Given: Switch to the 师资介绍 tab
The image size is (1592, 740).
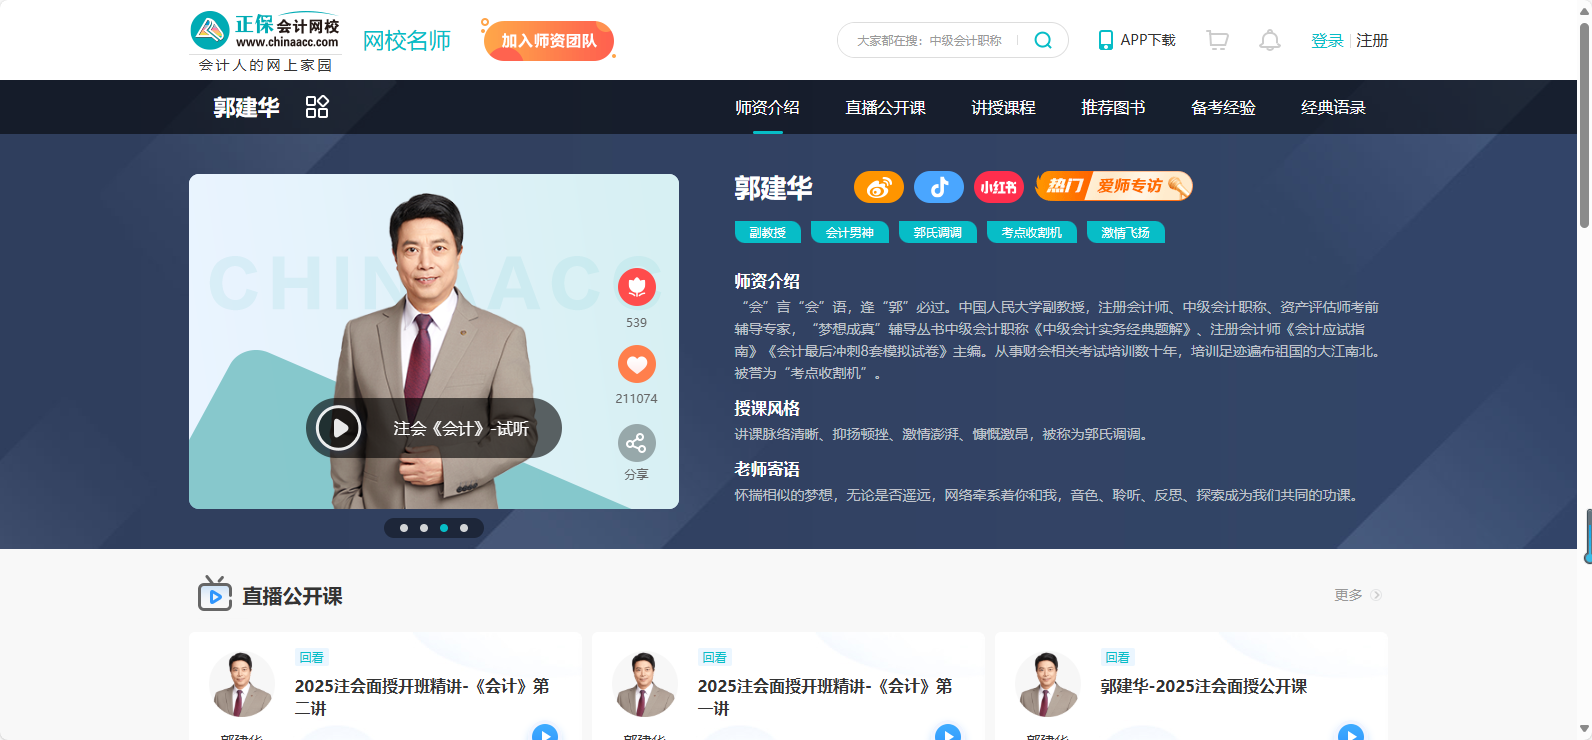Looking at the screenshot, I should point(767,107).
